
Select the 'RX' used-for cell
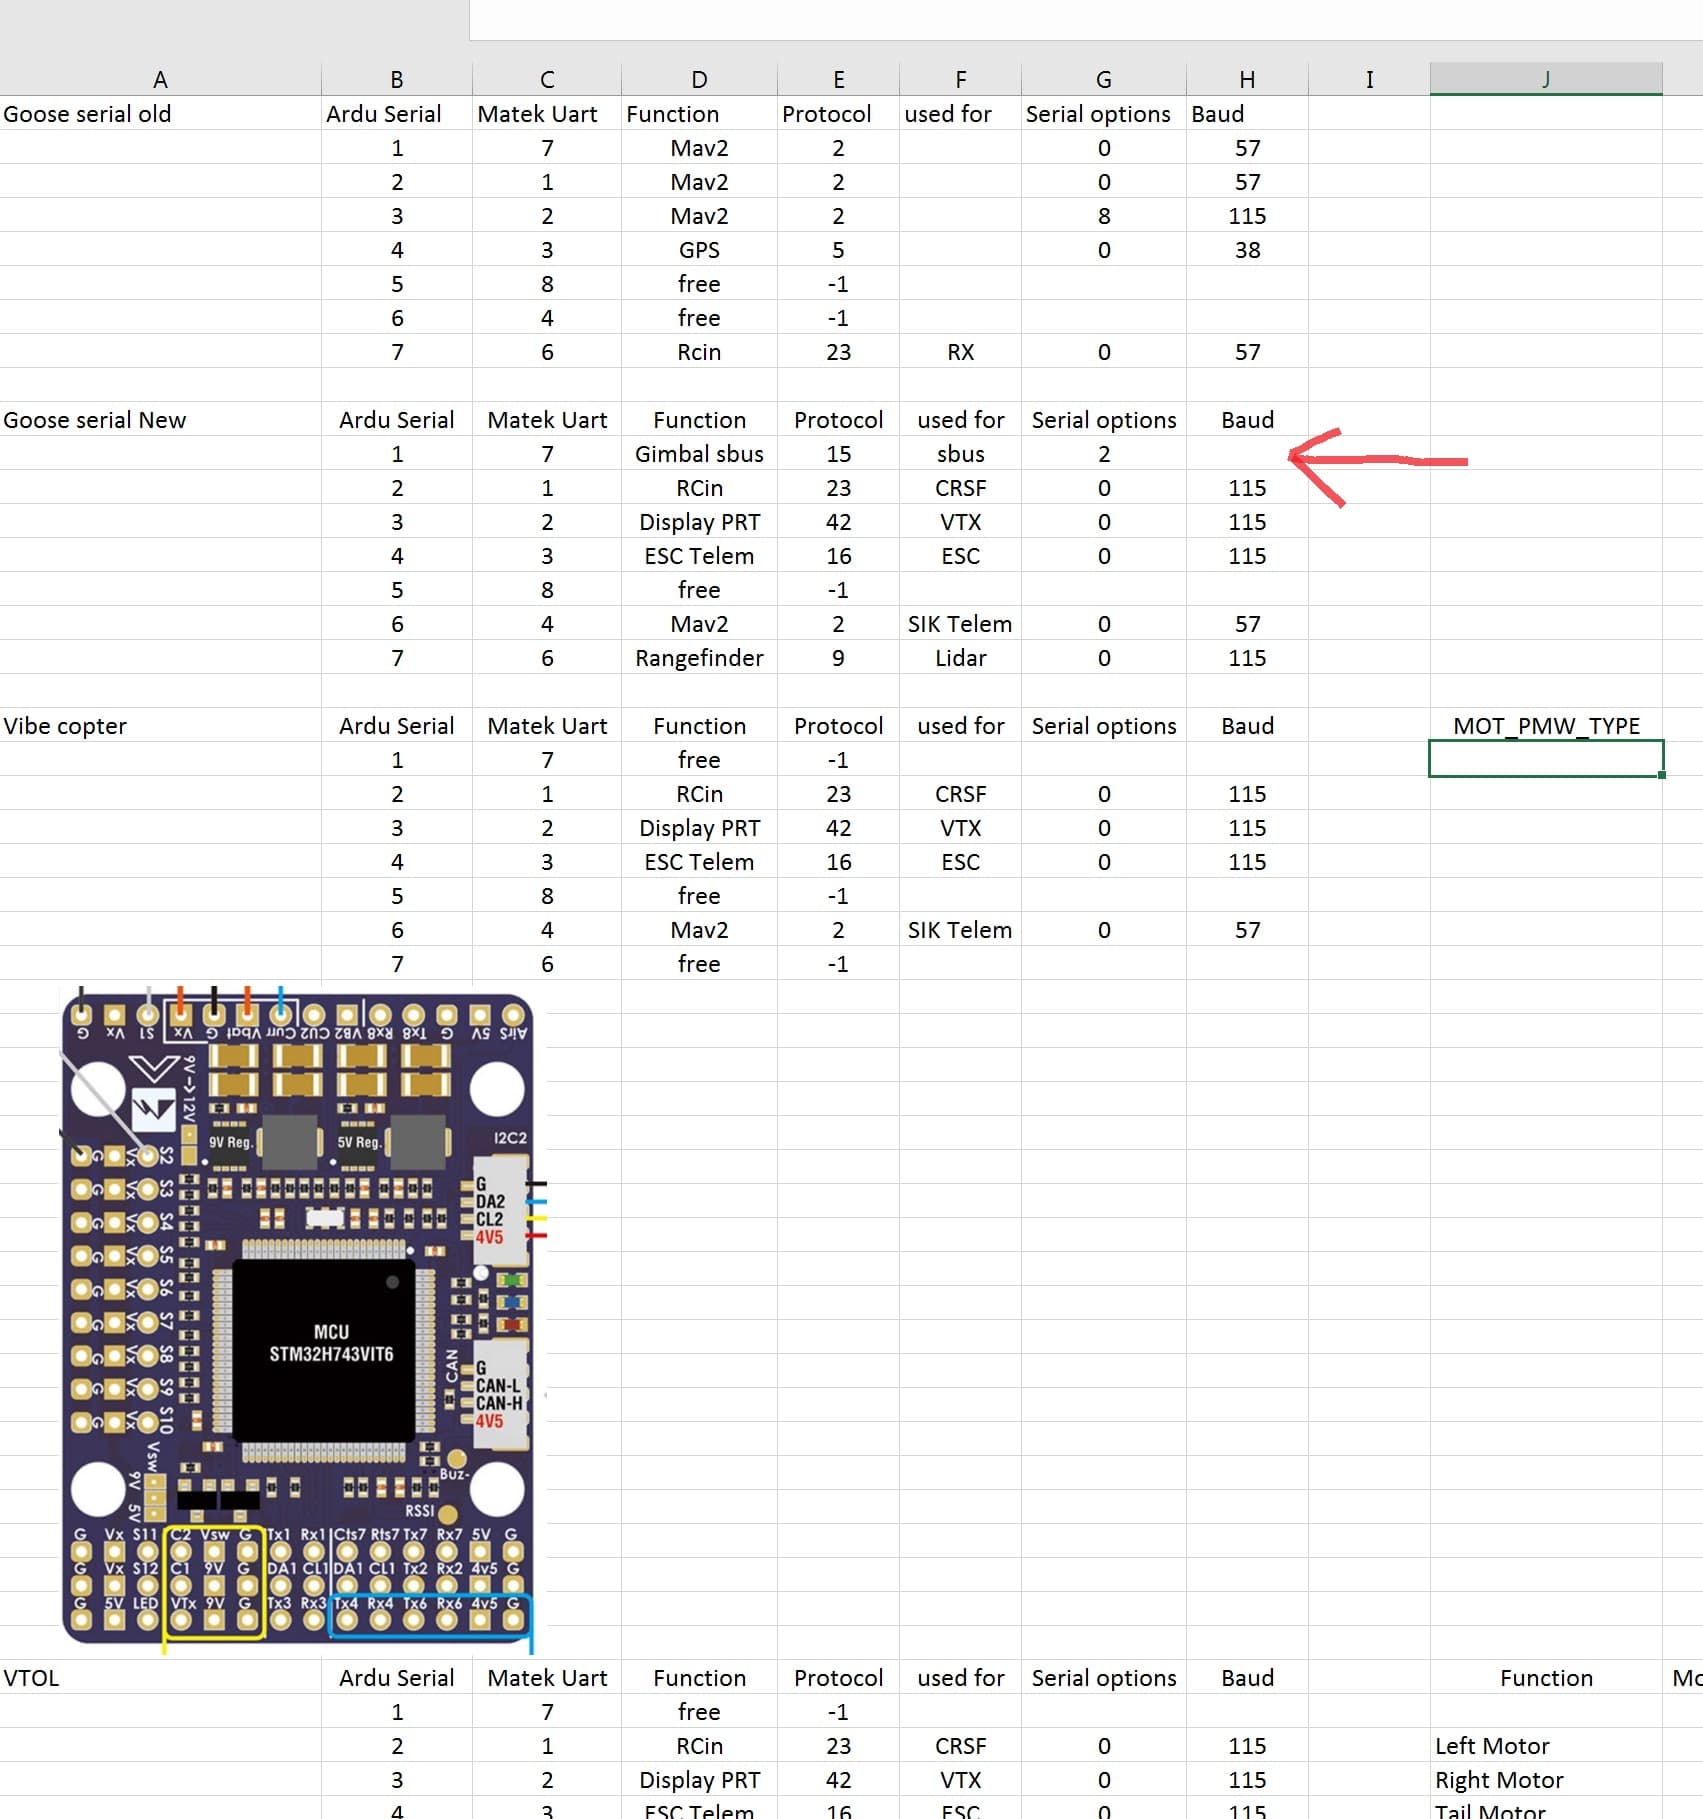coord(960,352)
